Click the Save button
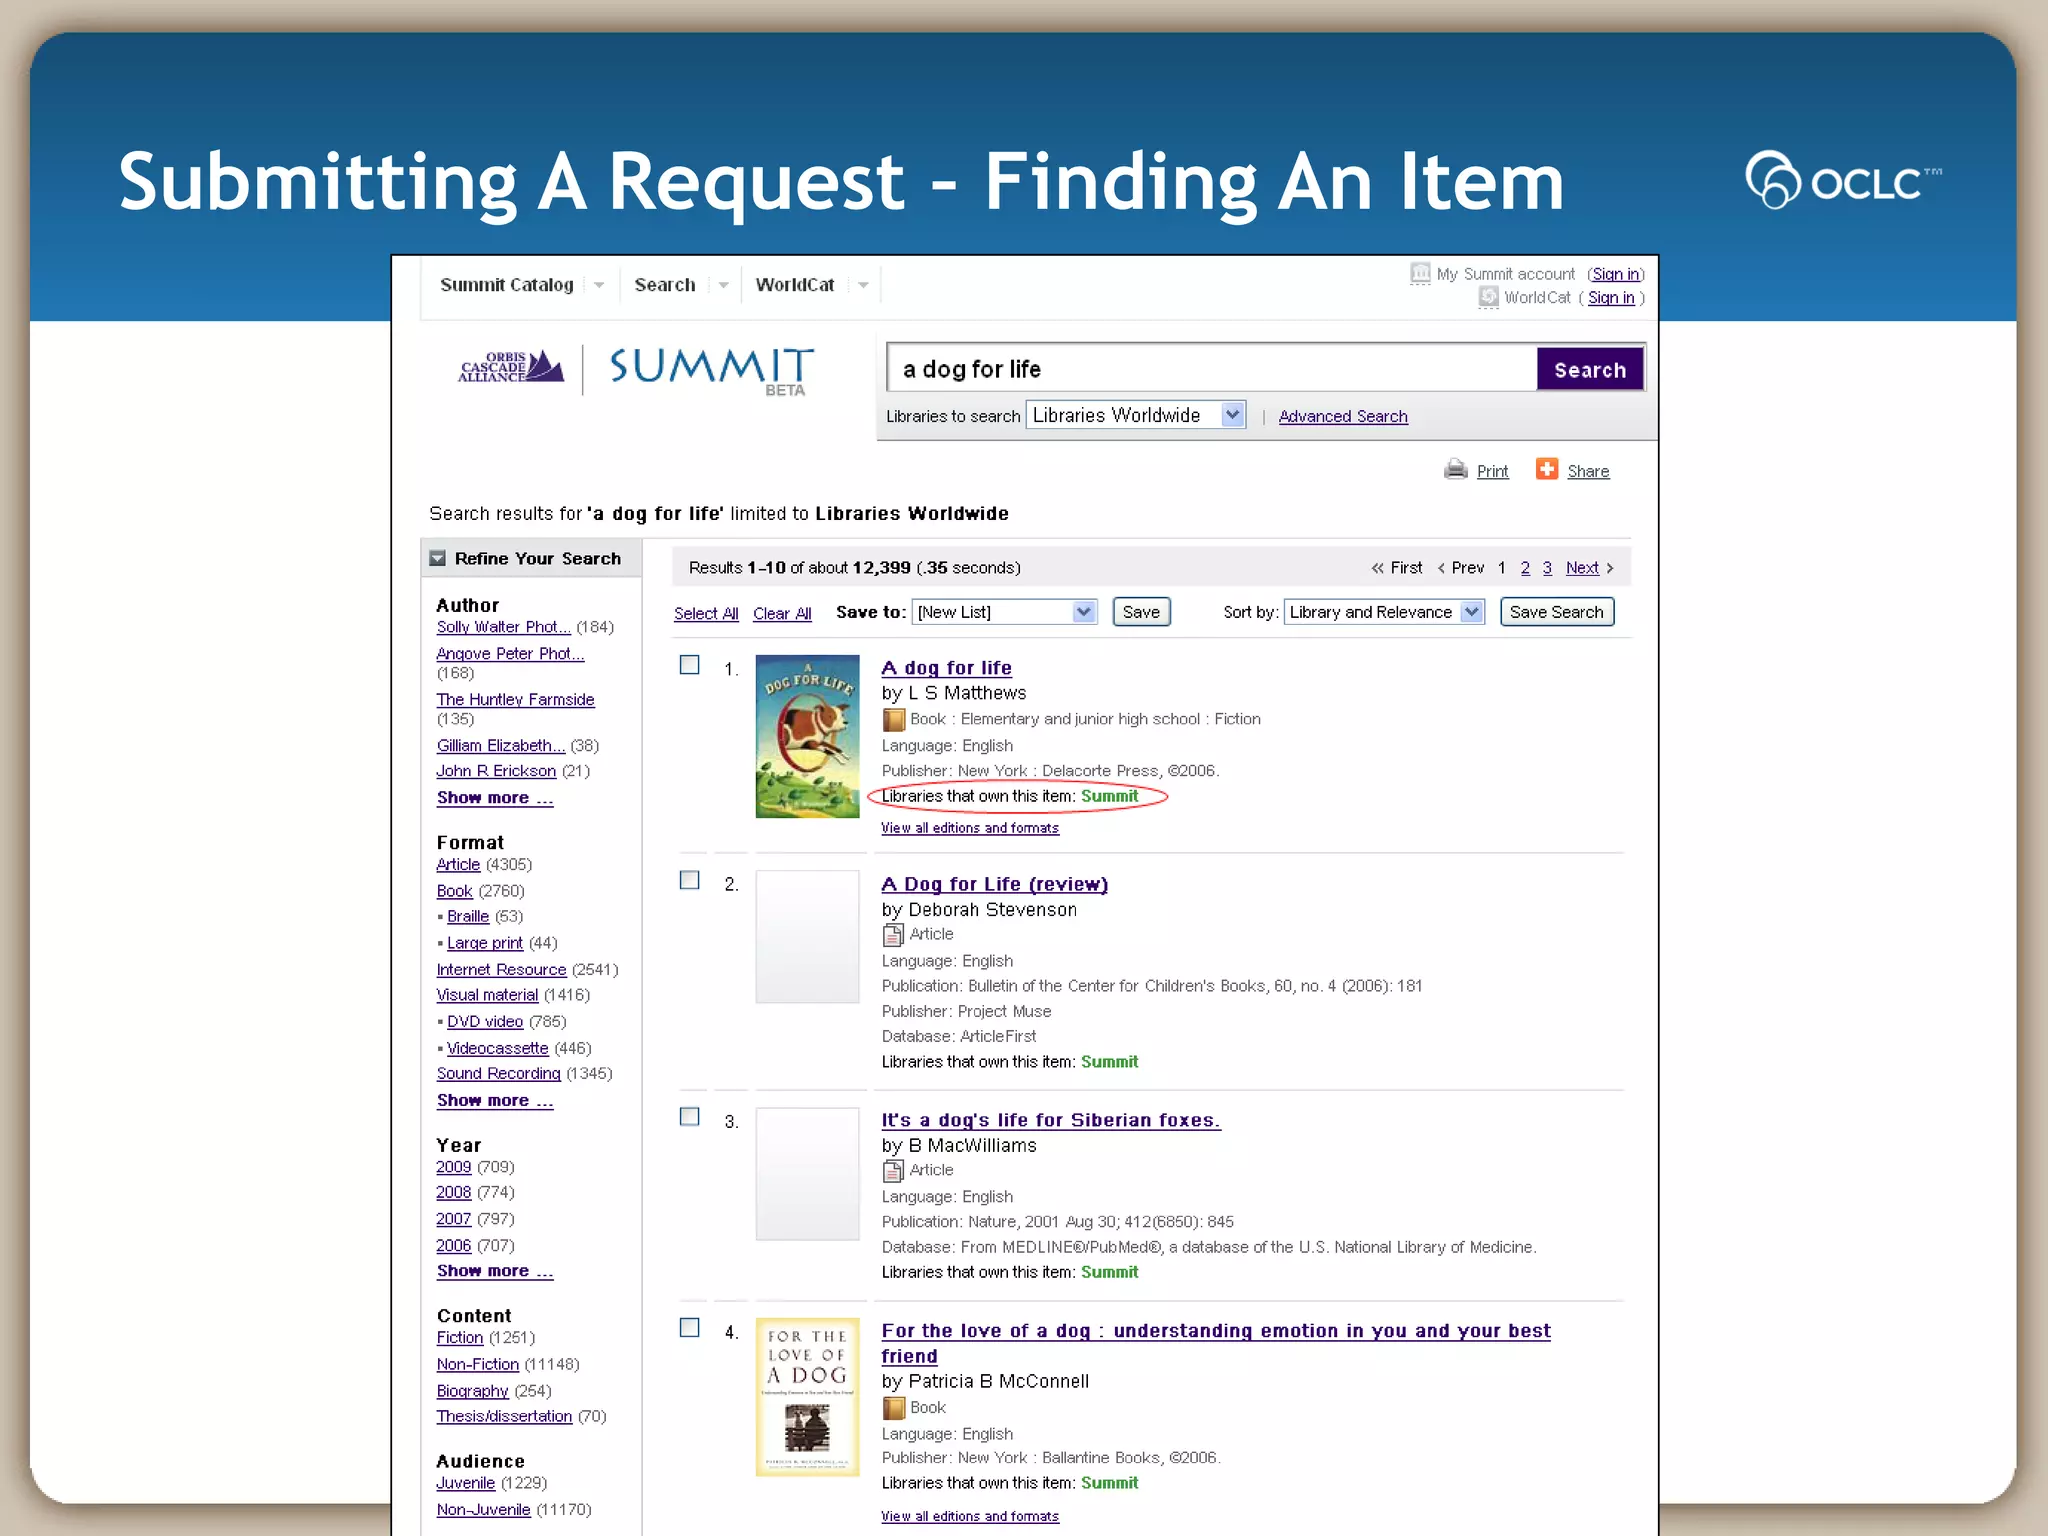The image size is (2048, 1536). (x=1141, y=612)
